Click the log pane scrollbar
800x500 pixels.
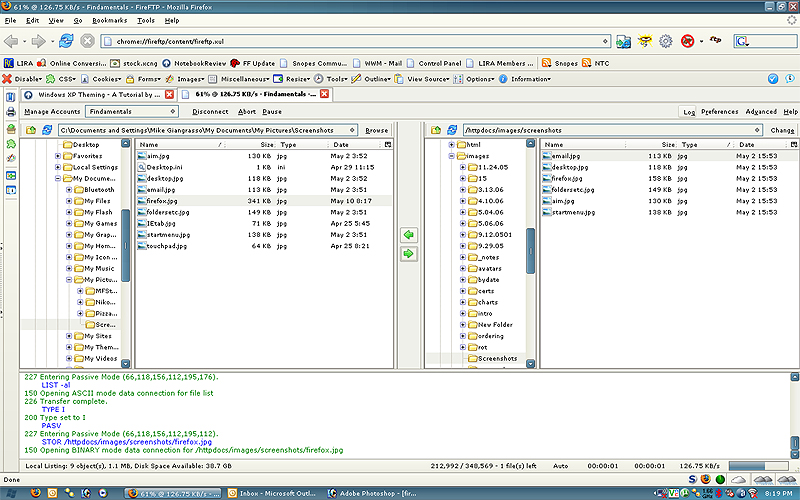pos(794,443)
